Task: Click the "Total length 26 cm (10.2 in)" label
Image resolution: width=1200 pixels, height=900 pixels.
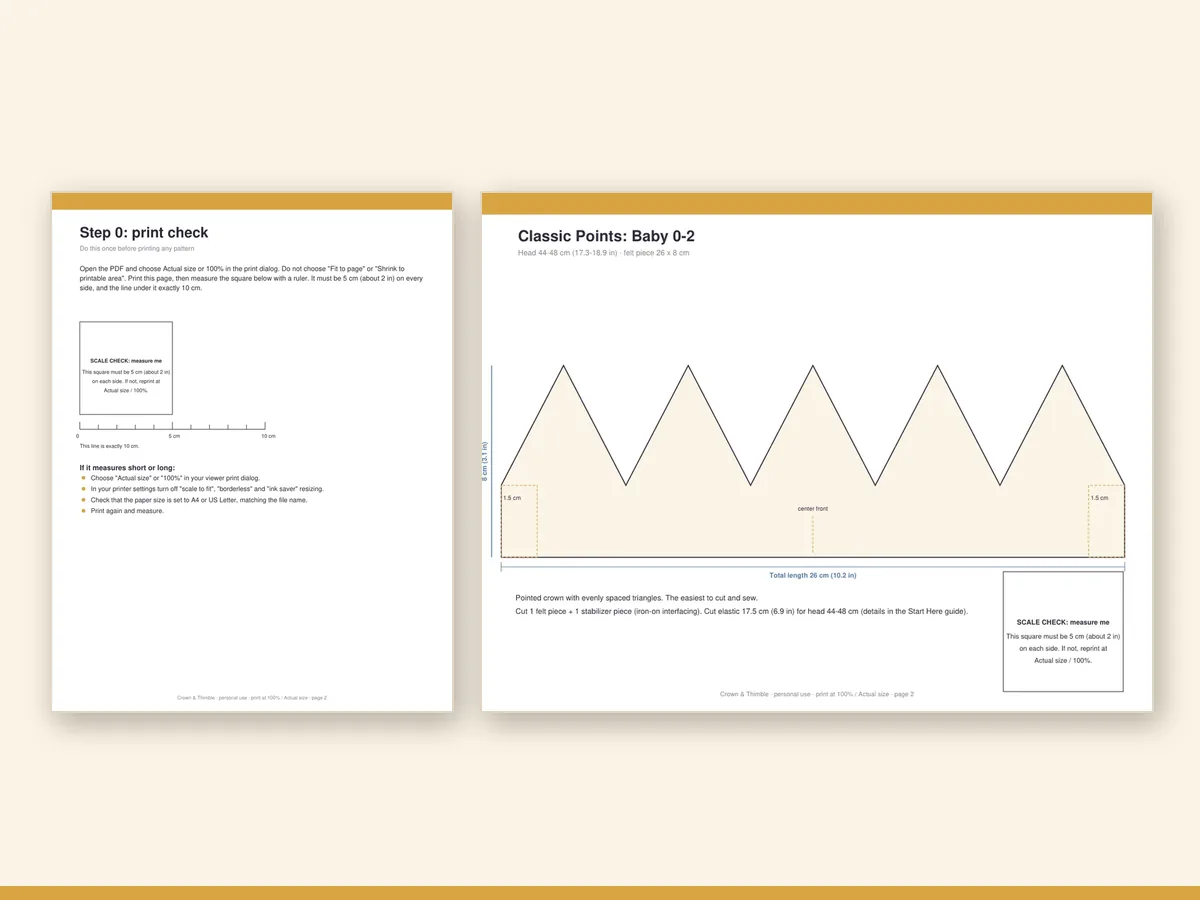Action: 812,575
